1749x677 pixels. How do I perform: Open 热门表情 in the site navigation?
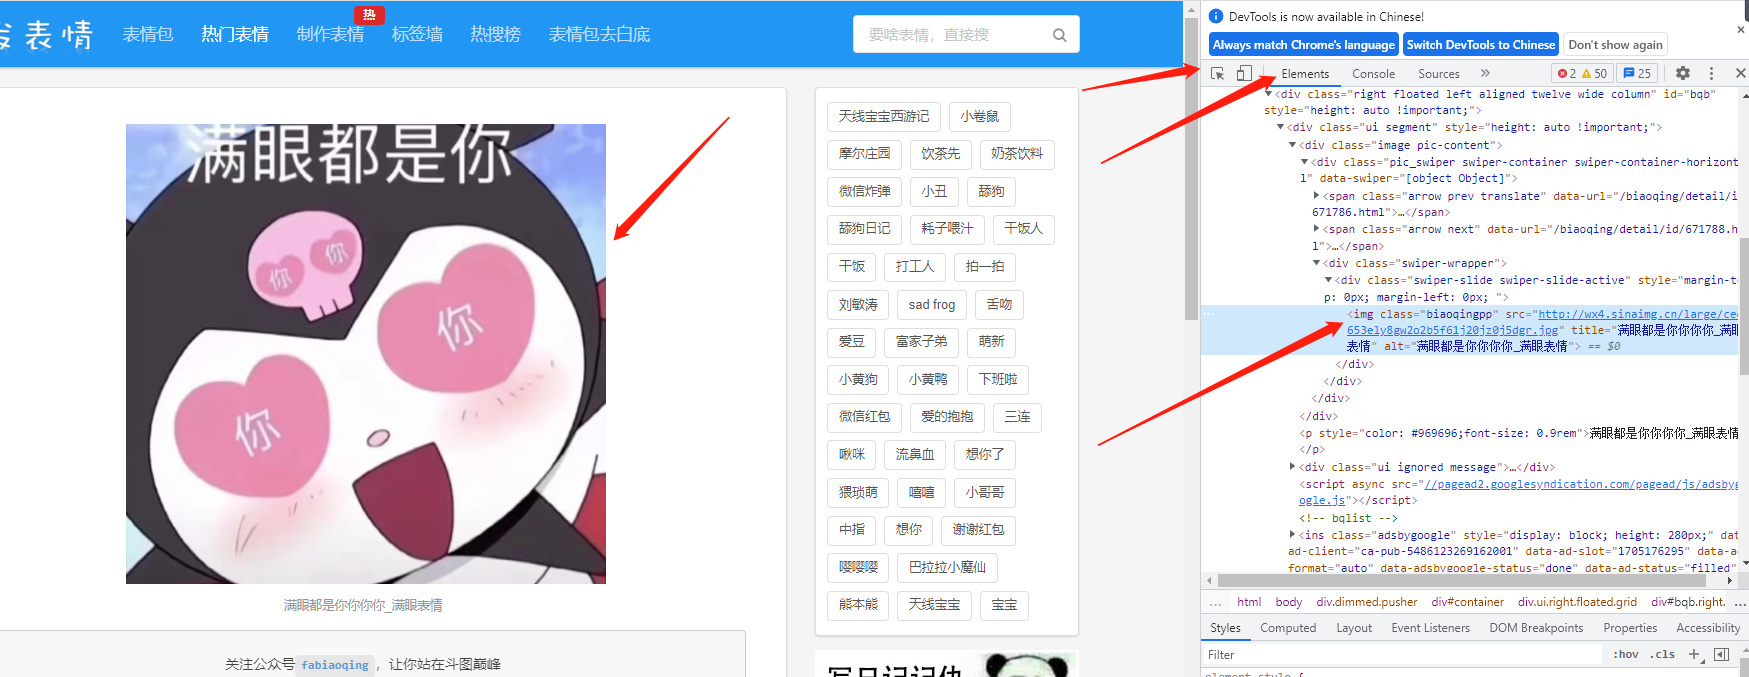tap(235, 34)
